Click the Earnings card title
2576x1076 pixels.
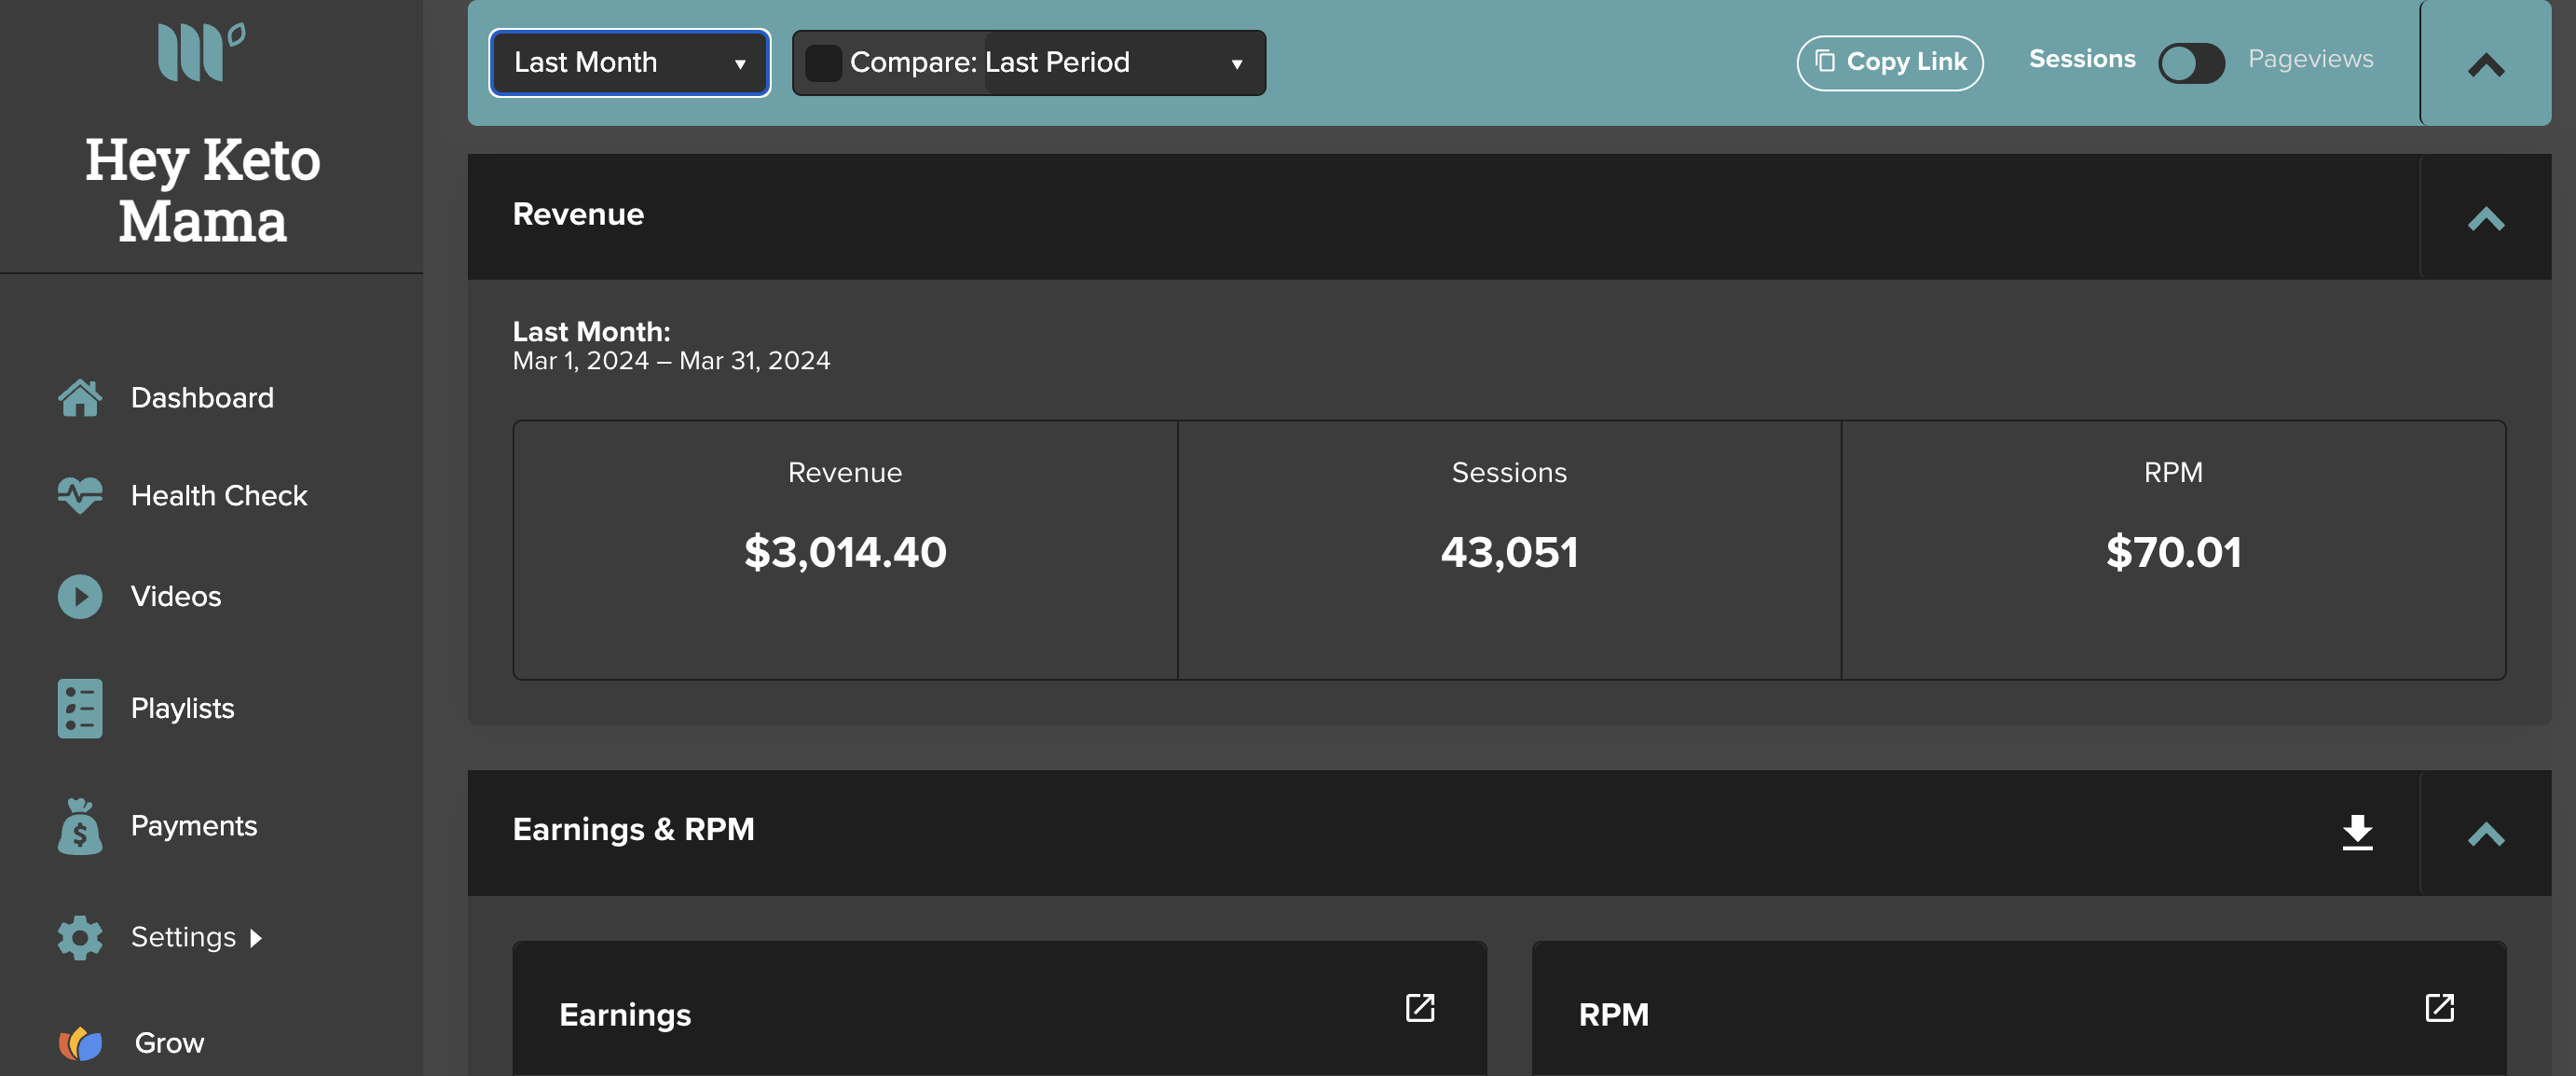coord(625,1014)
